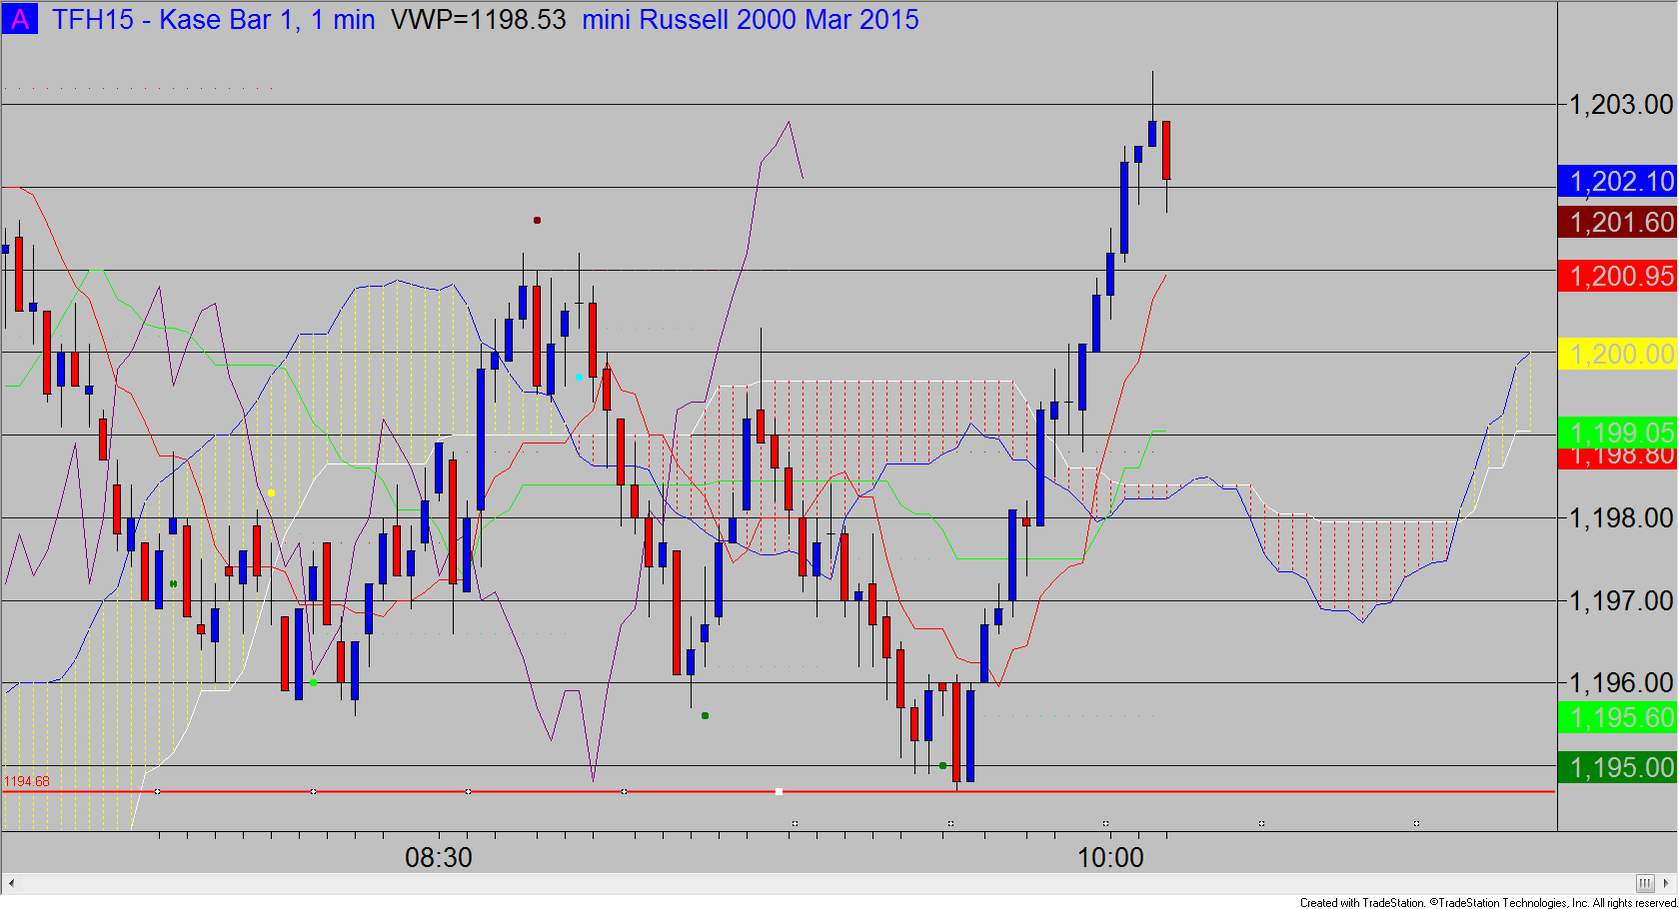Click the 1,196.00 axis price value
Viewport: 1679px width, 909px height.
tap(1621, 683)
